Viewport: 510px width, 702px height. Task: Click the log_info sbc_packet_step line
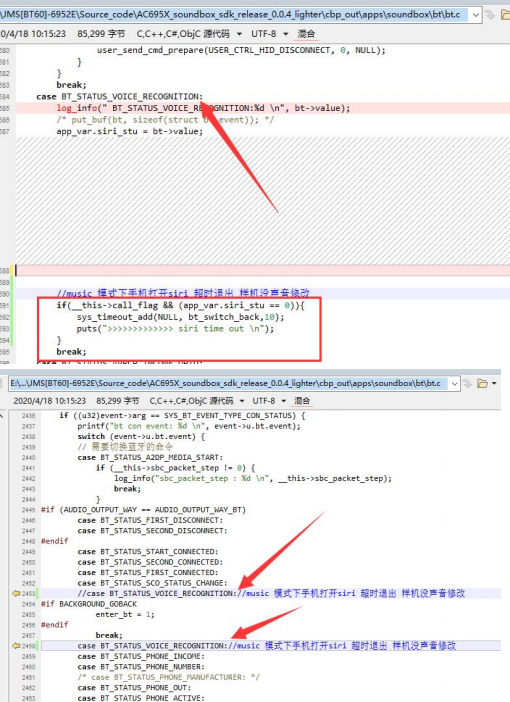[253, 478]
